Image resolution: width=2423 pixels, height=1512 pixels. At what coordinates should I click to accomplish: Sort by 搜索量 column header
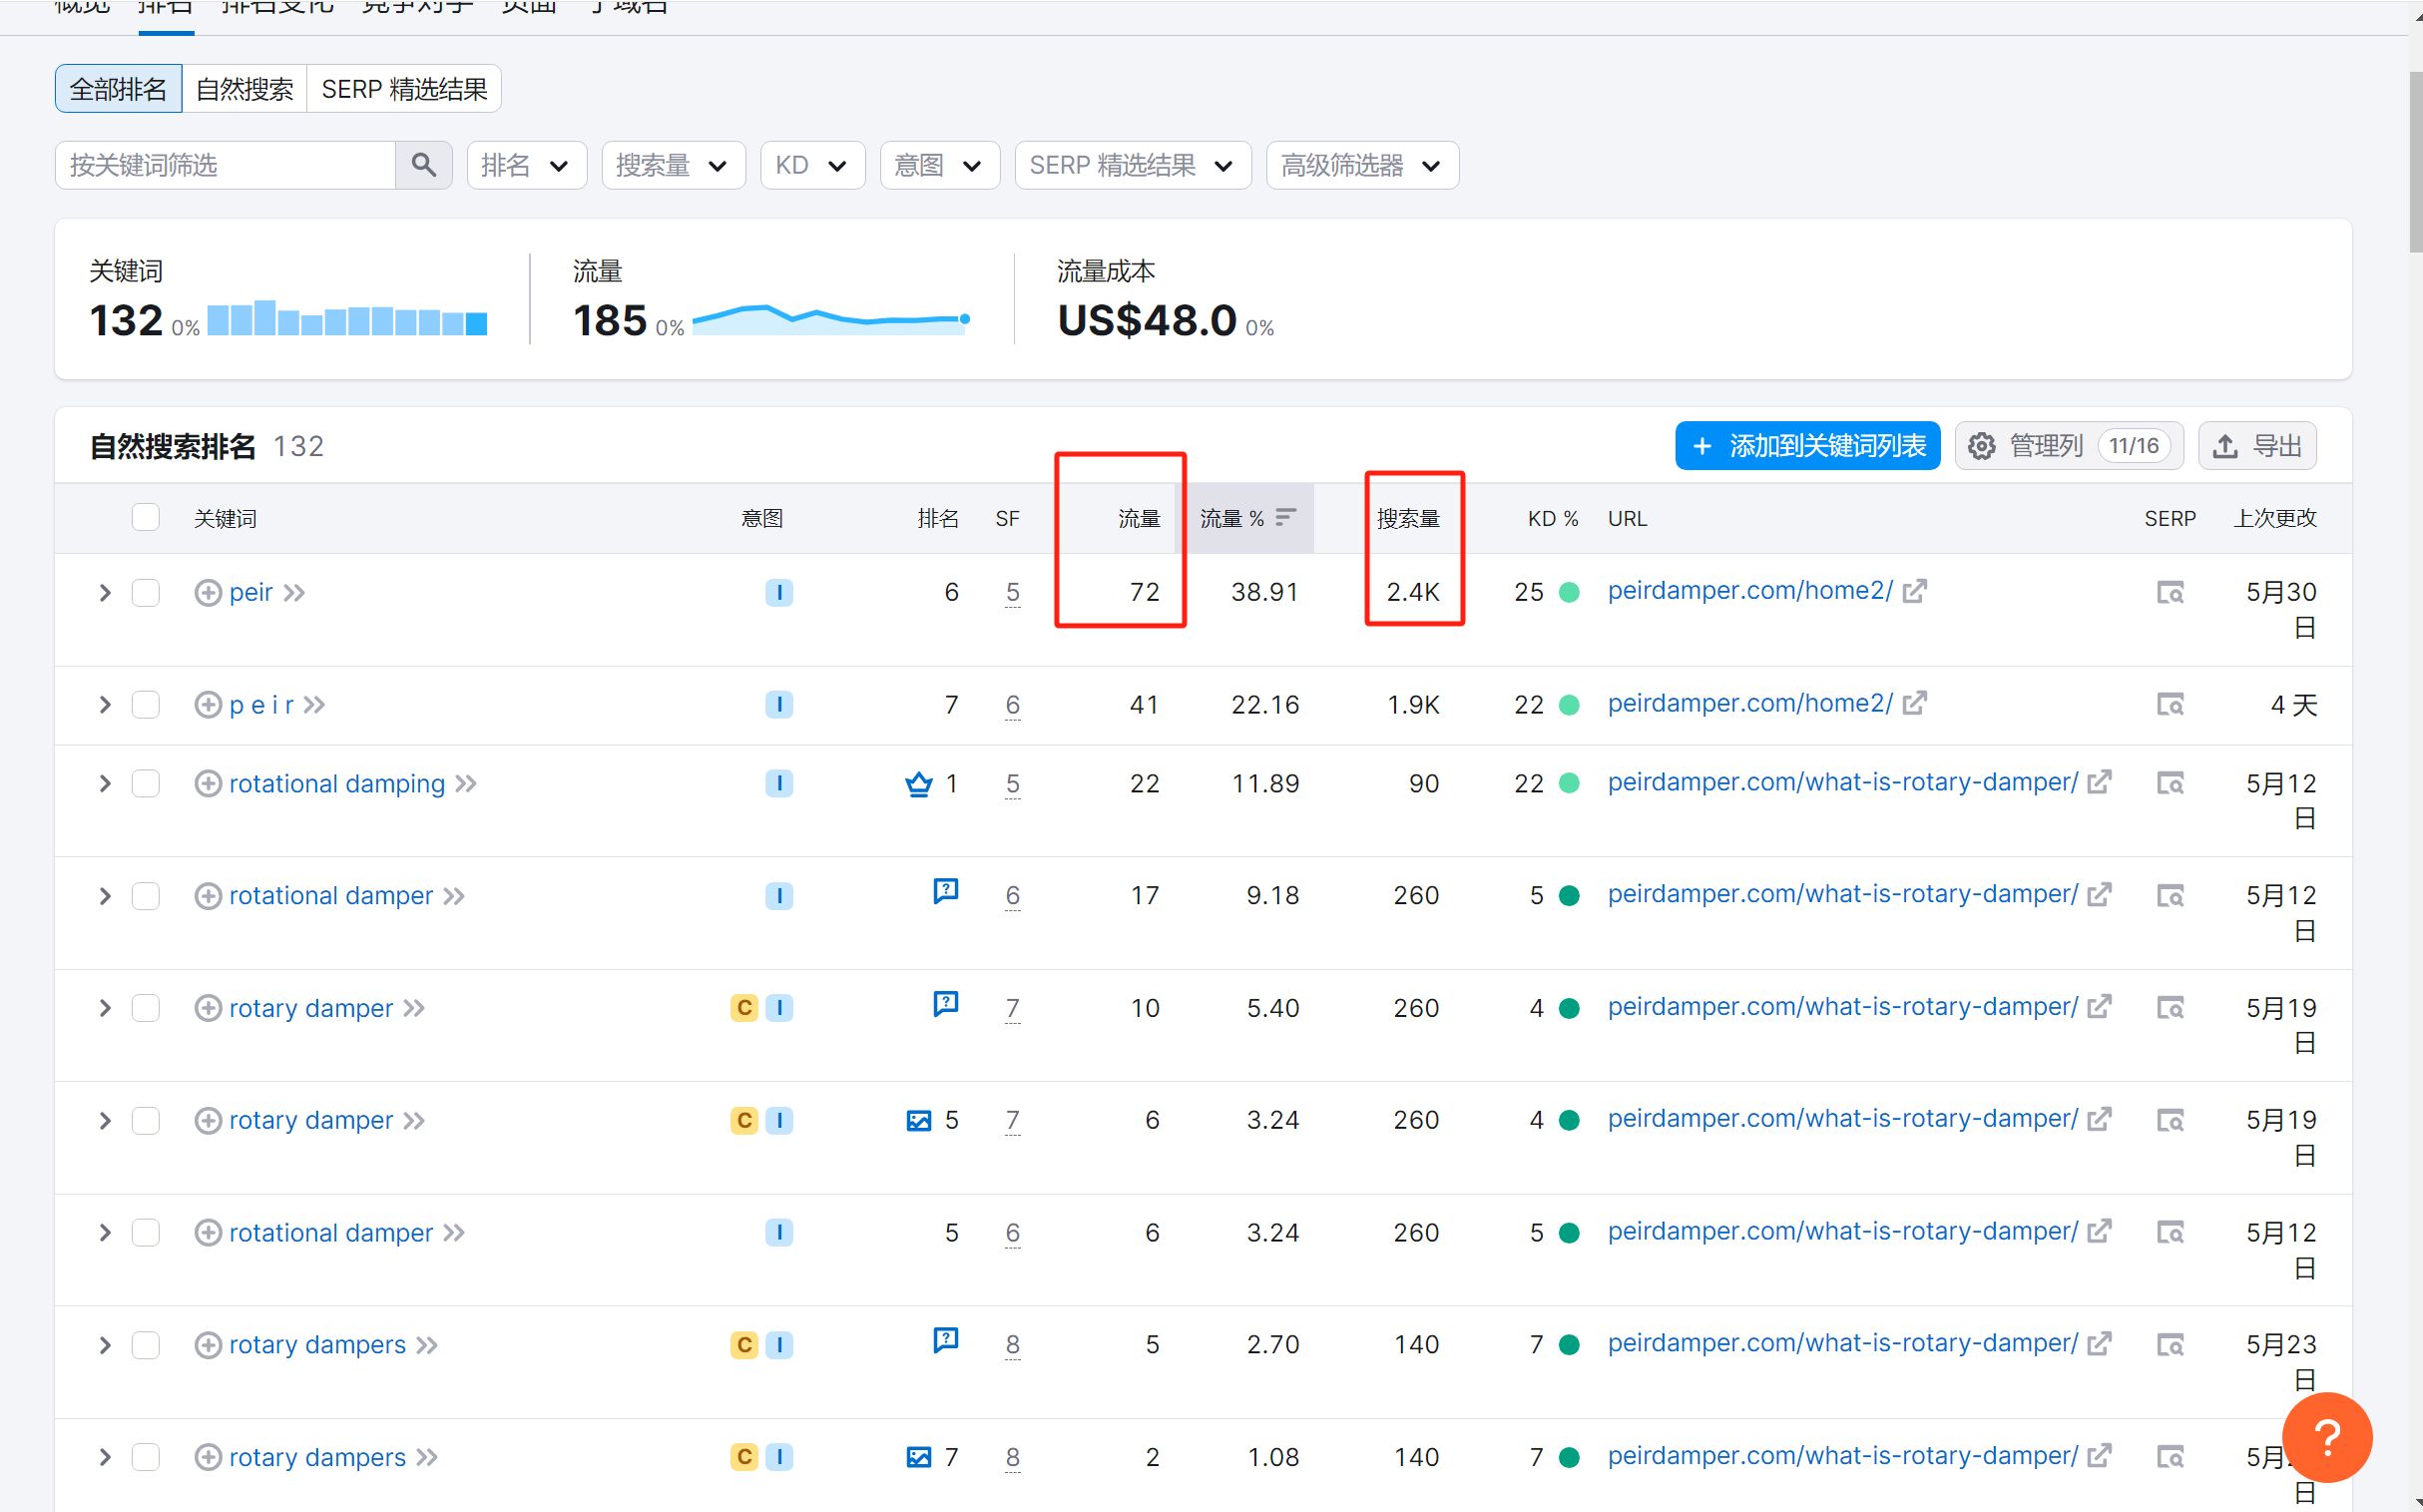(x=1408, y=518)
